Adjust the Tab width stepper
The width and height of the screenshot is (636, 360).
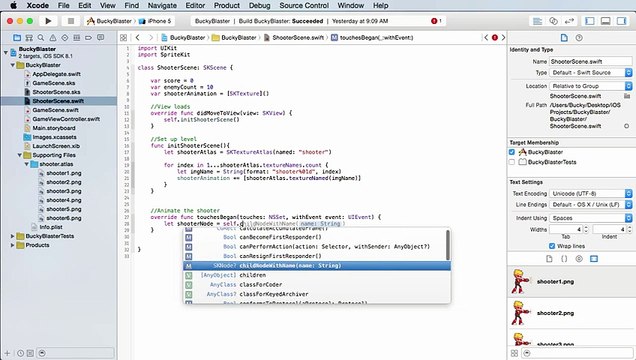tap(586, 229)
